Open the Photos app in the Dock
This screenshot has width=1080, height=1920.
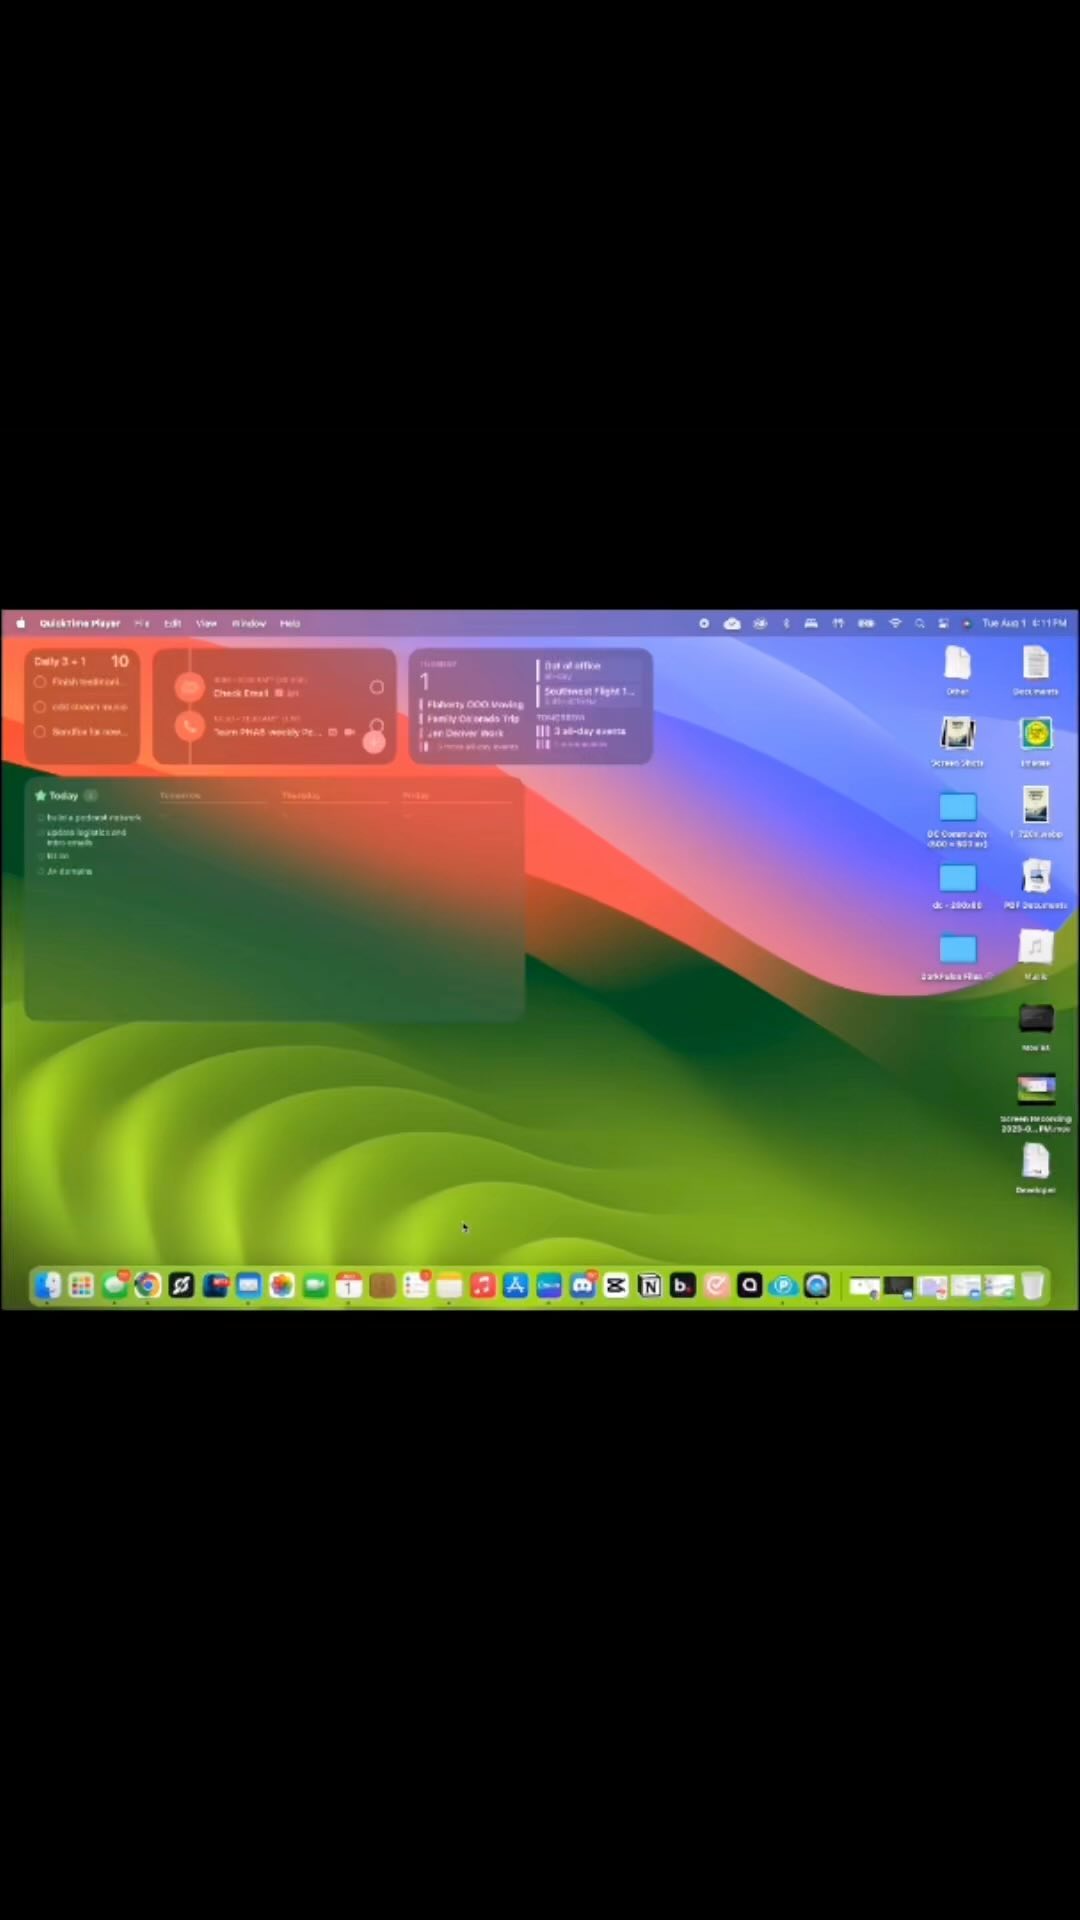coord(282,1285)
